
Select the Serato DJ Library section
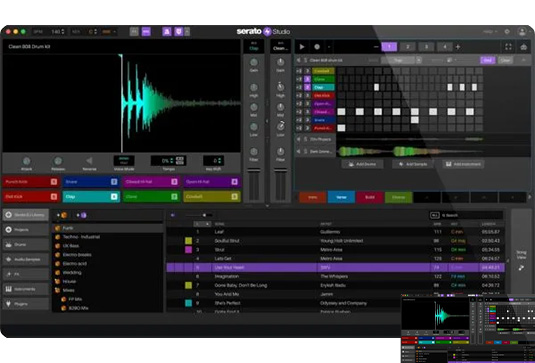click(26, 215)
